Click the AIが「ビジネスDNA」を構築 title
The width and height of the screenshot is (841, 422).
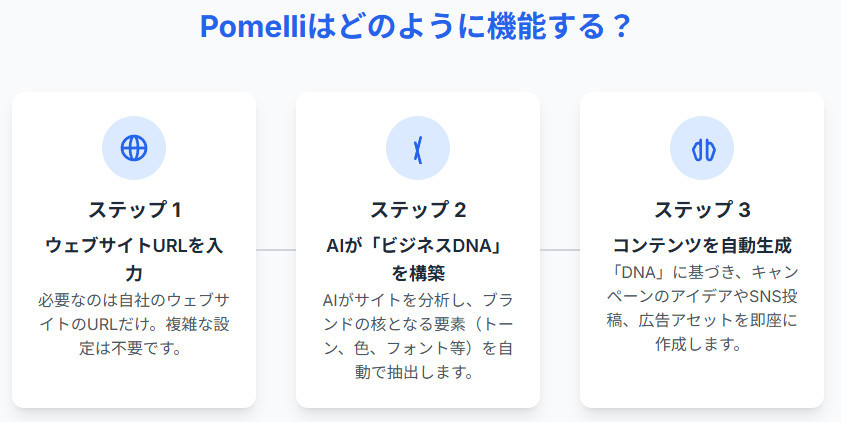[418, 259]
